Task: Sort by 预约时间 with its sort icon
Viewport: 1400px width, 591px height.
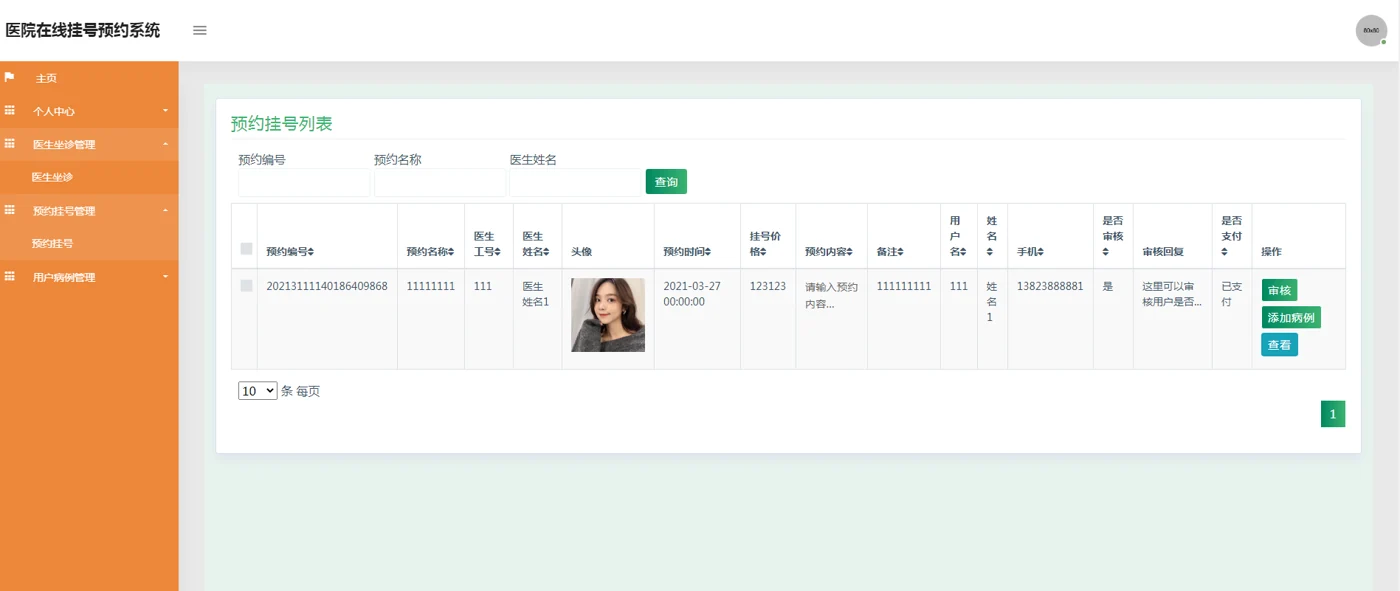Action: pos(708,252)
